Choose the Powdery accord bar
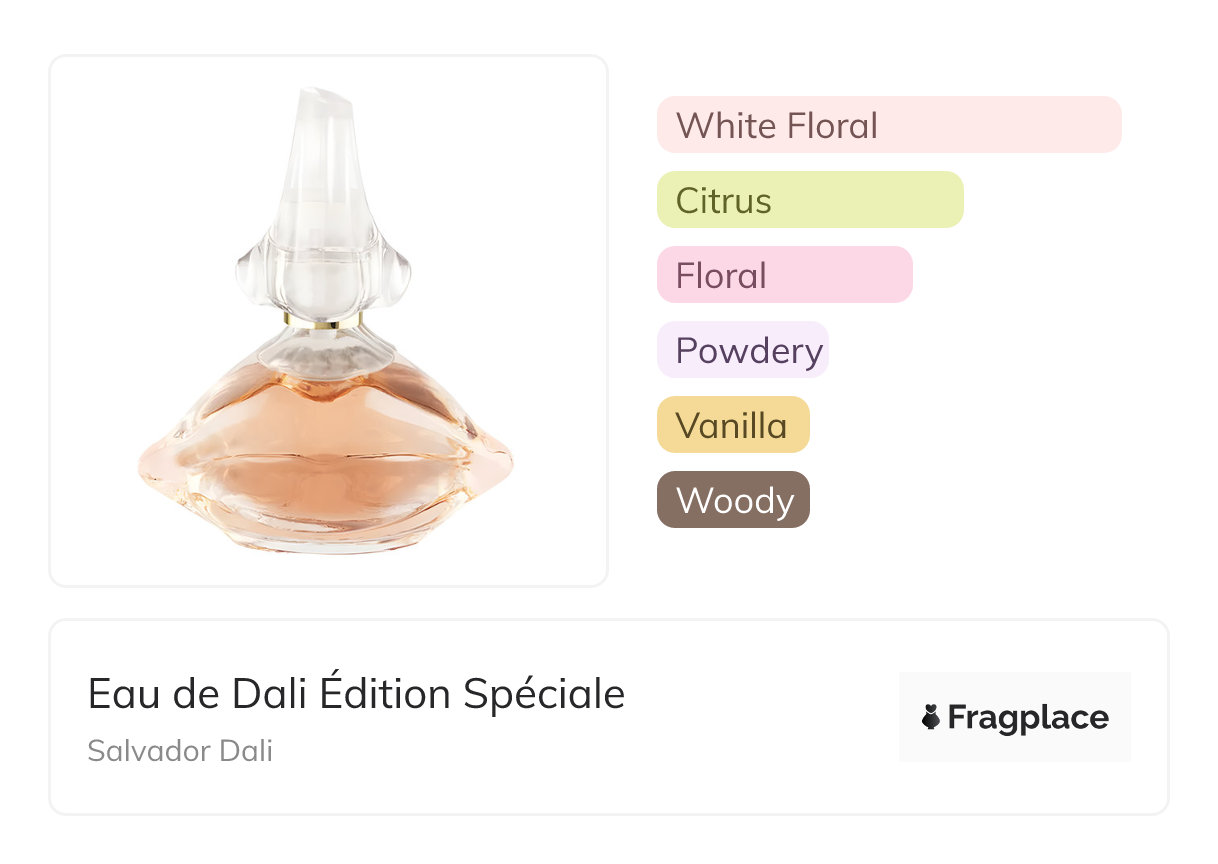 coord(742,350)
